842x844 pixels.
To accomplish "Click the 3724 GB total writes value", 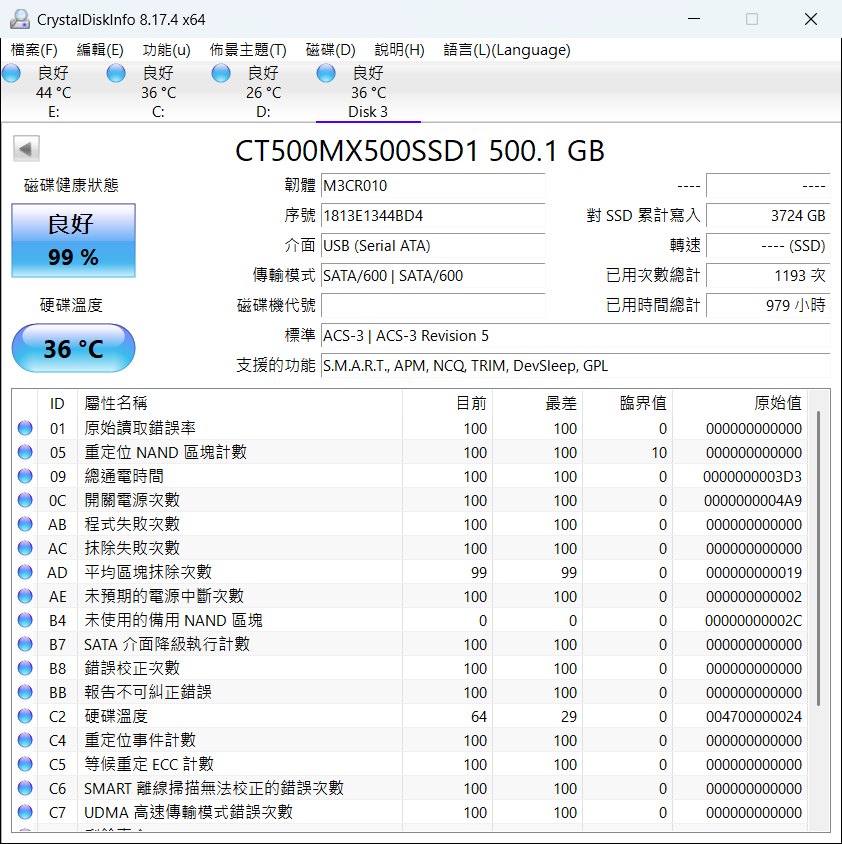I will pos(768,216).
